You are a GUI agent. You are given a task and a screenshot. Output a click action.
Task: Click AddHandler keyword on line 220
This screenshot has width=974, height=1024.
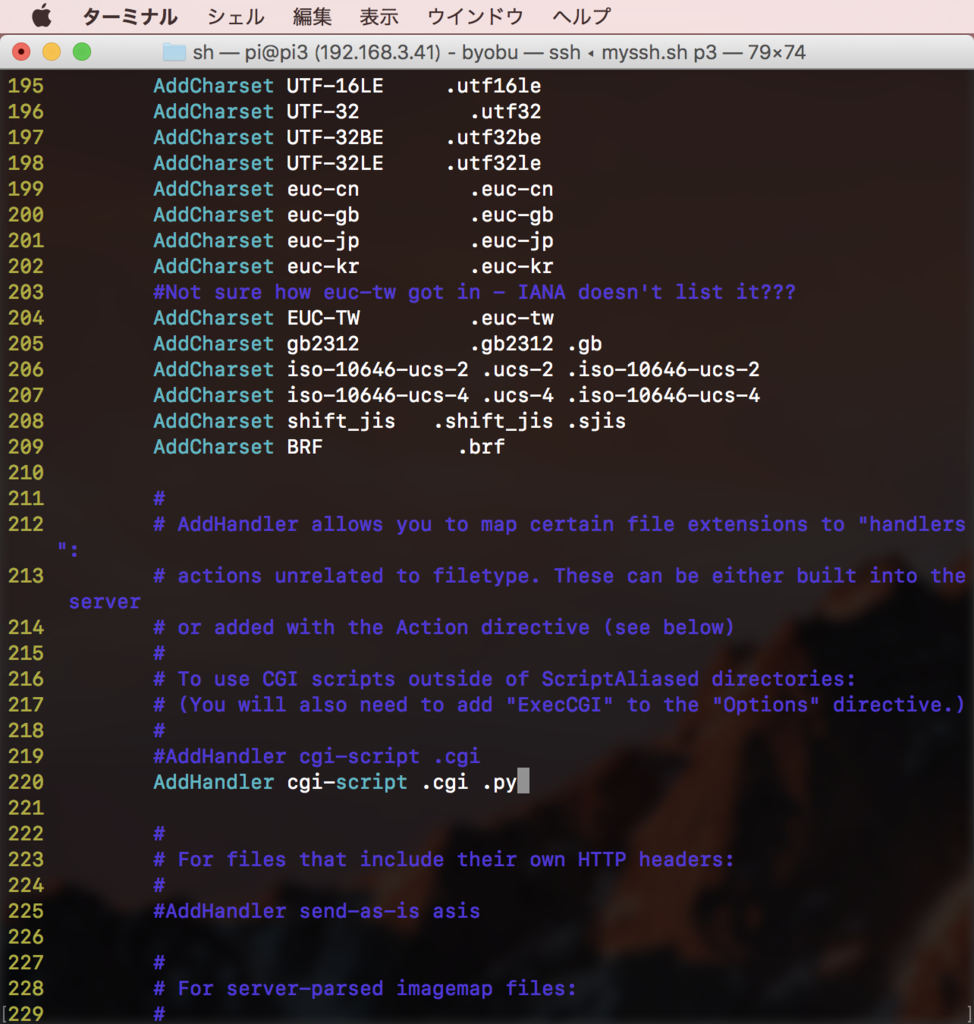point(214,782)
